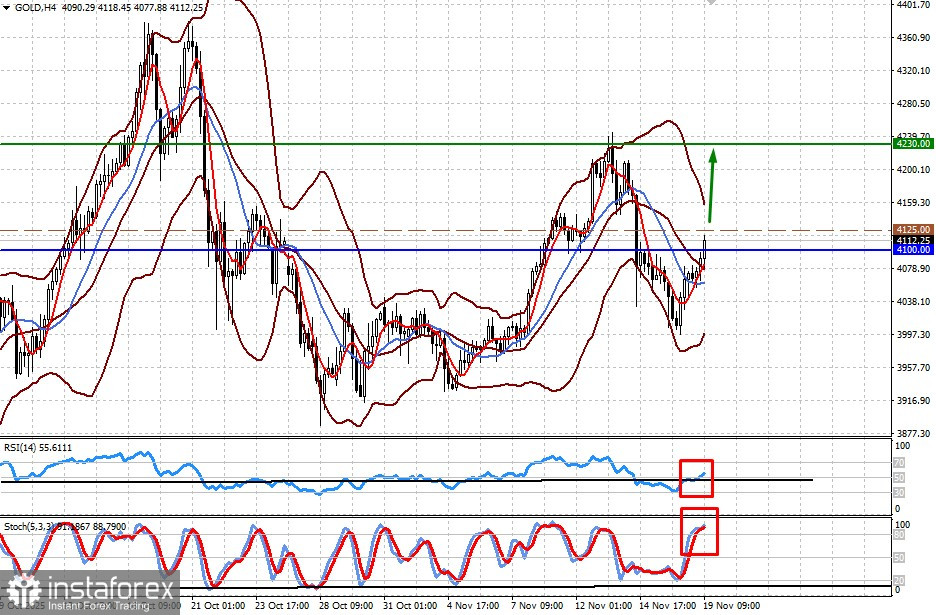Screen dimensions: 936x615
Task: Click the 28 Oct 09:00 time marker
Action: [347, 605]
